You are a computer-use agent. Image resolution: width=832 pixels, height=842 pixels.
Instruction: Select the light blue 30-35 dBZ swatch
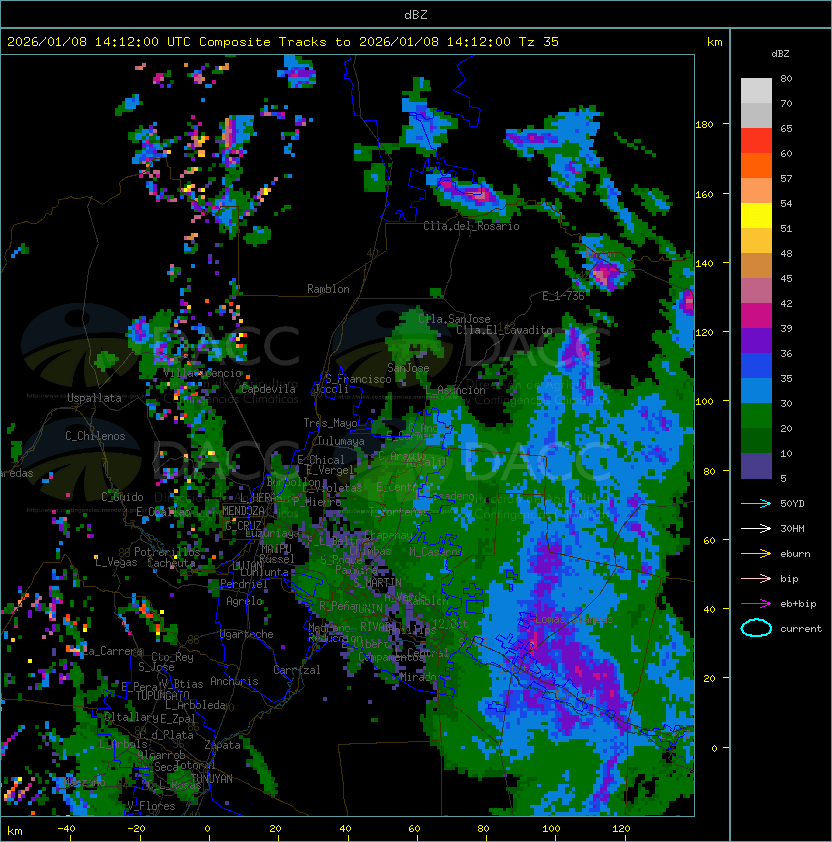click(x=756, y=391)
